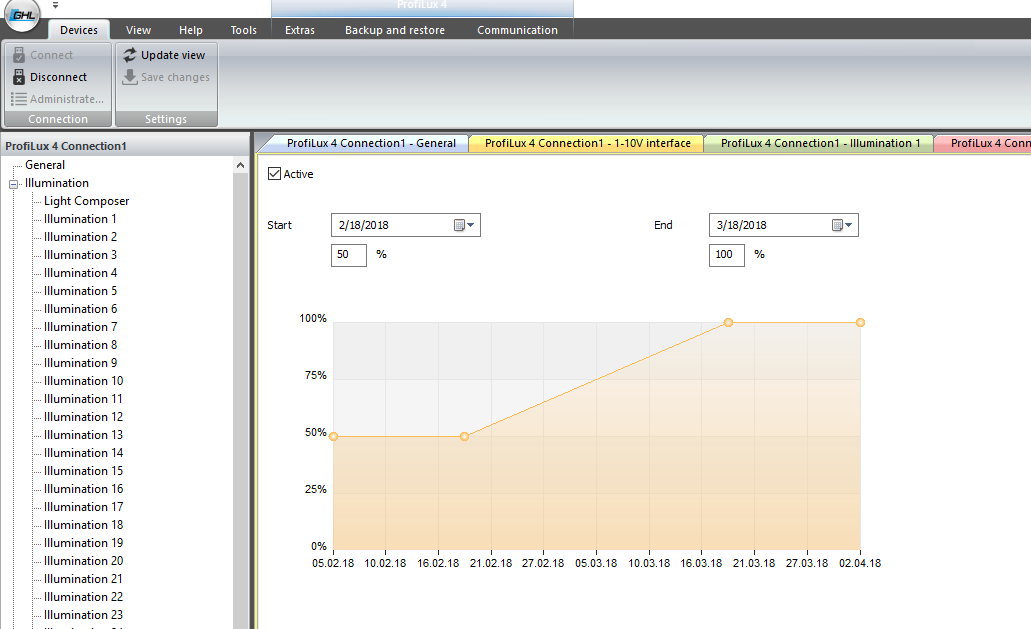Viewport: 1031px width, 629px height.
Task: Select Illumination 9 in the tree
Action: pyautogui.click(x=80, y=363)
